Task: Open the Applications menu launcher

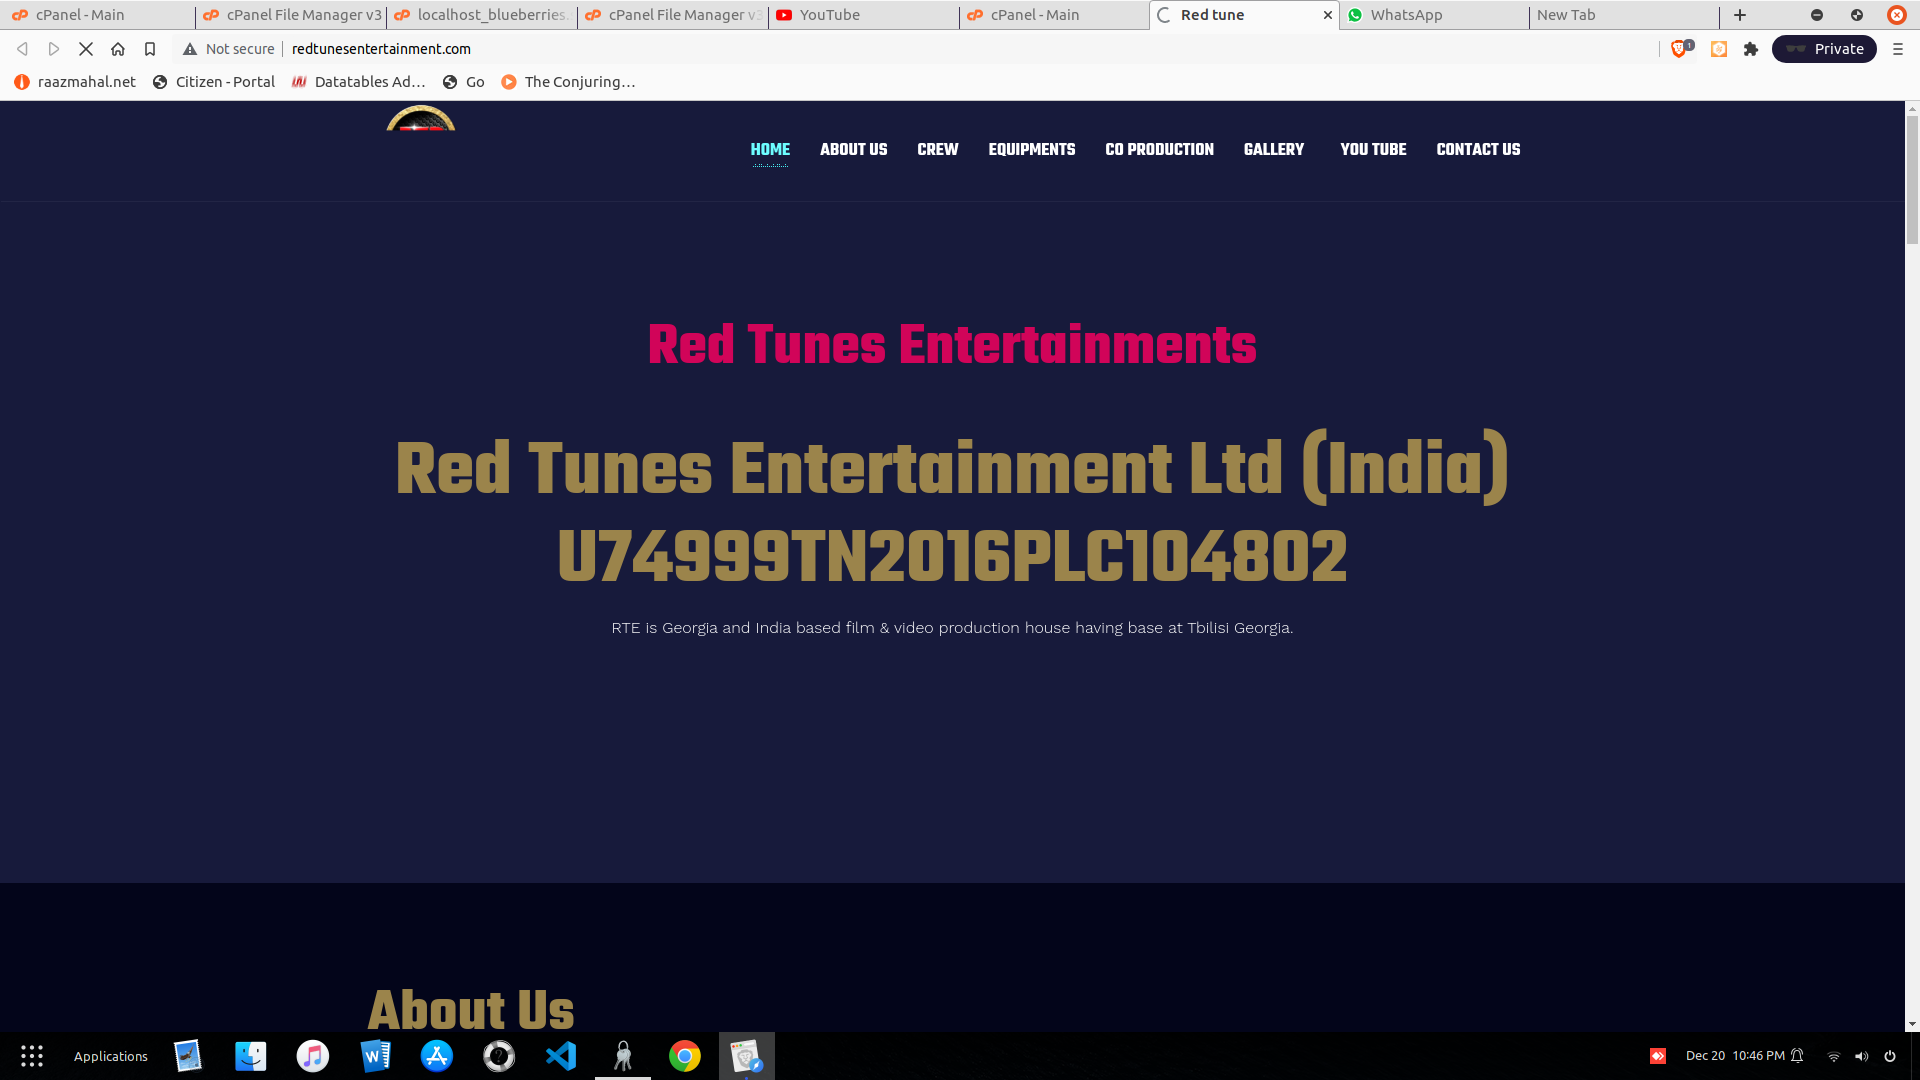Action: (x=110, y=1056)
